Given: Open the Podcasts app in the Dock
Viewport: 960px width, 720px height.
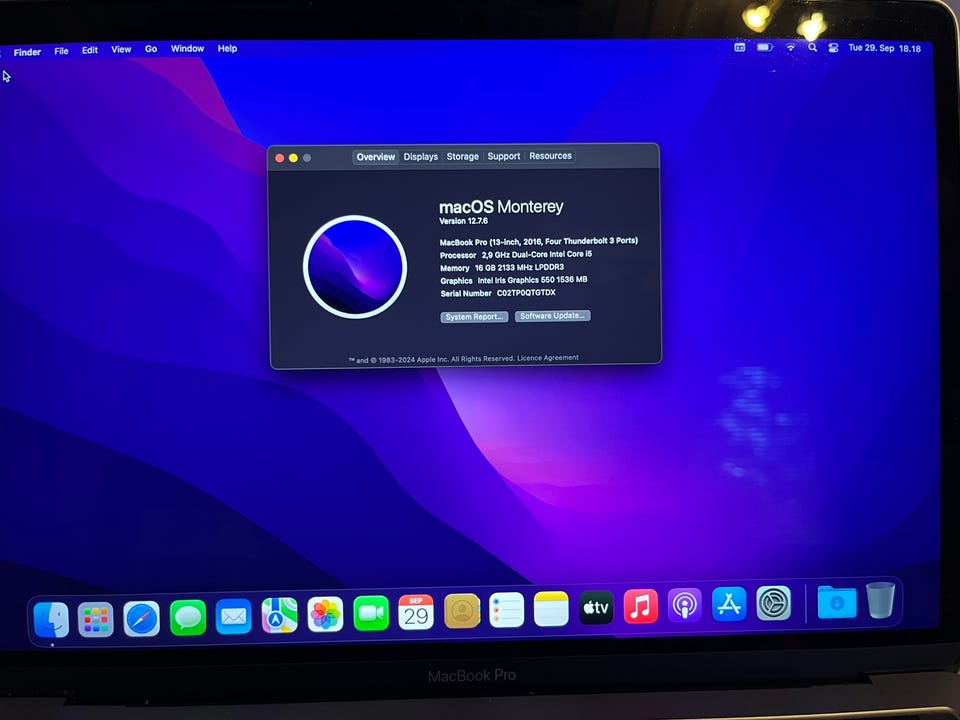Looking at the screenshot, I should (x=685, y=605).
